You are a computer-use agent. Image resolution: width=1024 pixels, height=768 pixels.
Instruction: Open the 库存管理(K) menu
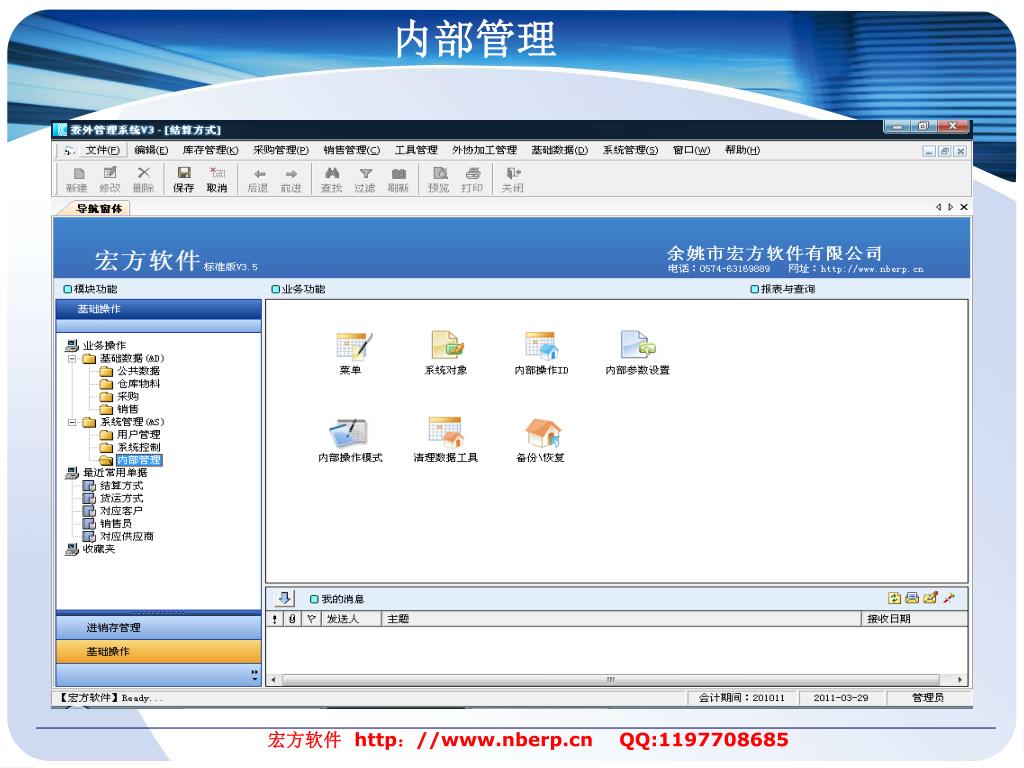click(210, 150)
